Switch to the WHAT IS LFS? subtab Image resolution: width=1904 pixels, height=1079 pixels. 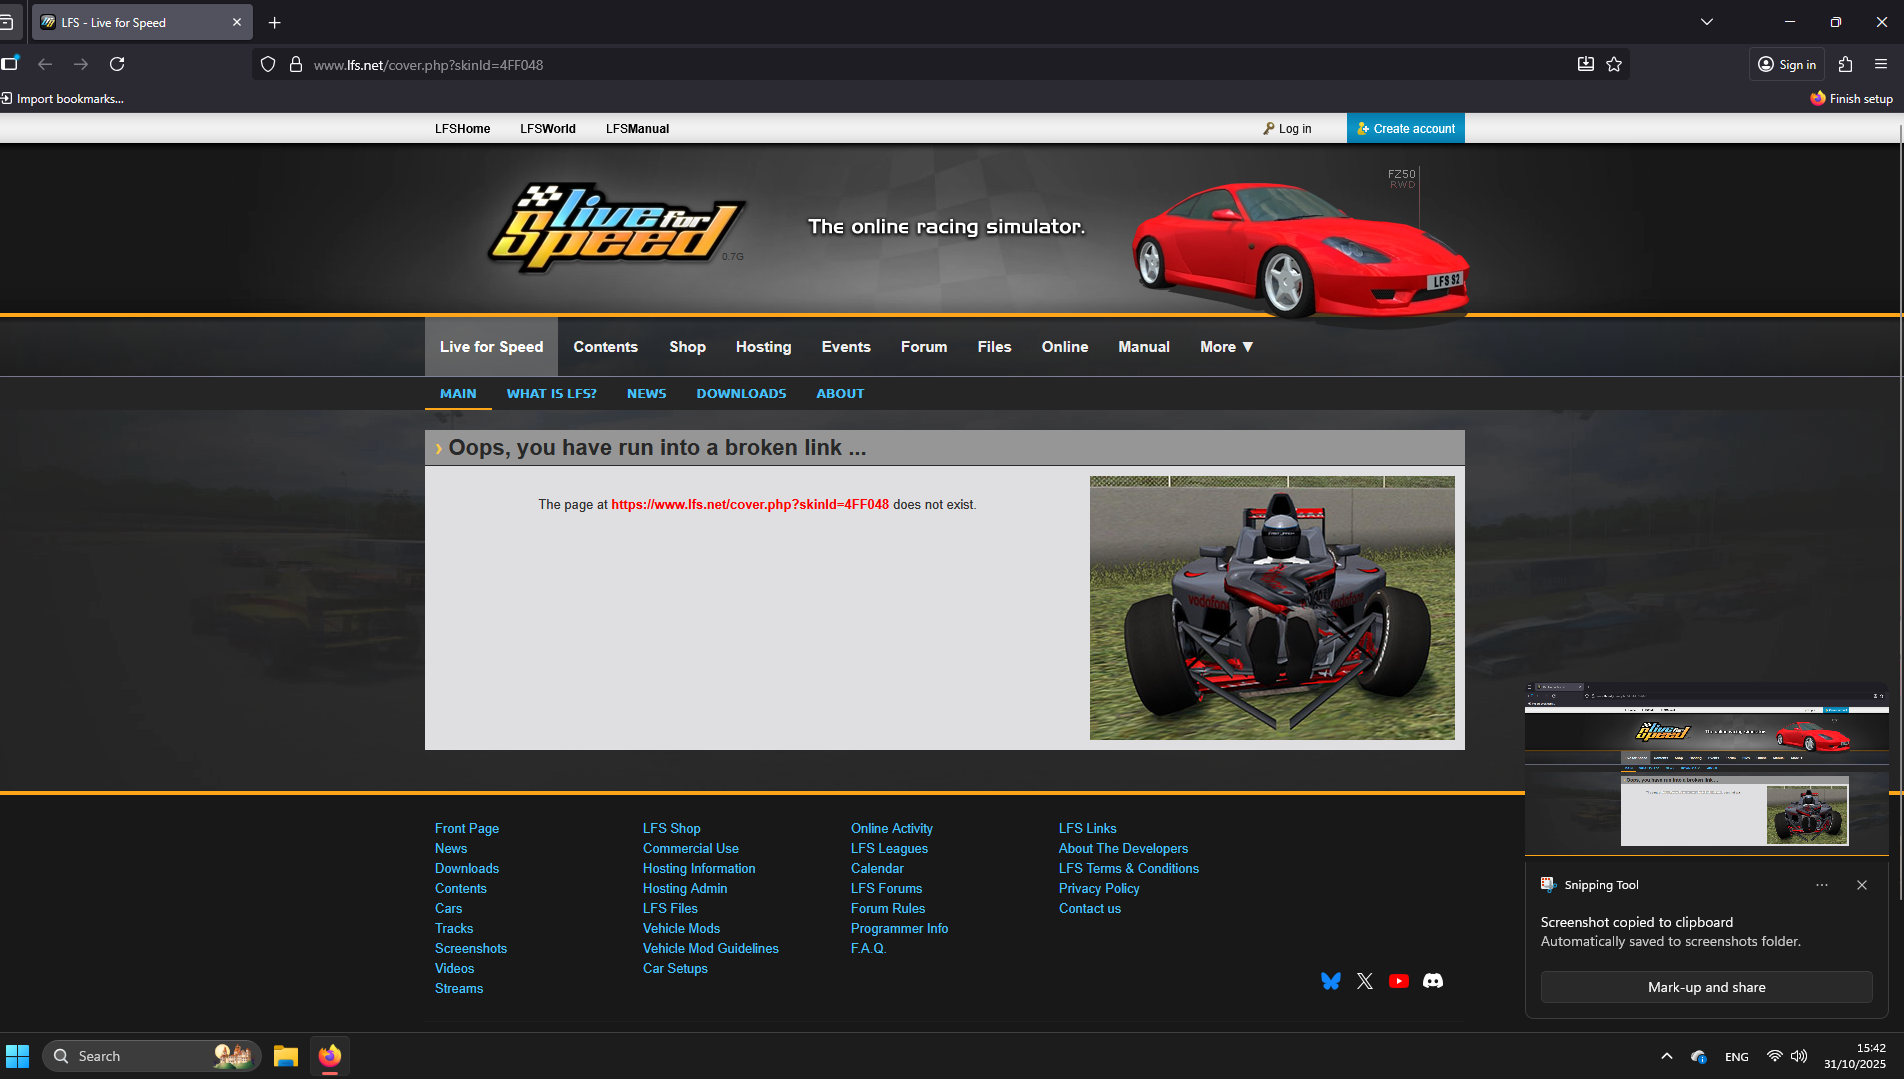point(551,394)
